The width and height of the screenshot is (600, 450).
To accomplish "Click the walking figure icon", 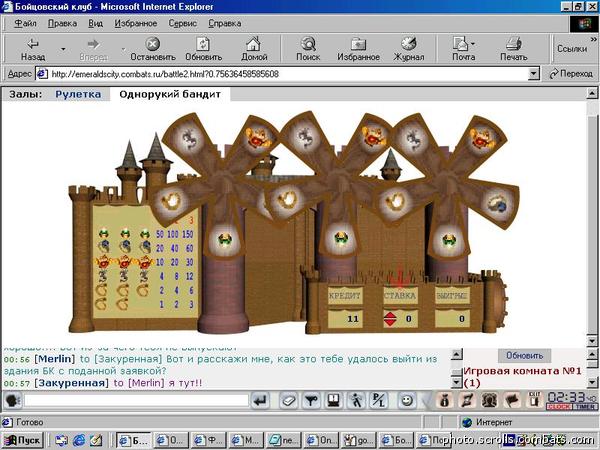I will point(356,401).
